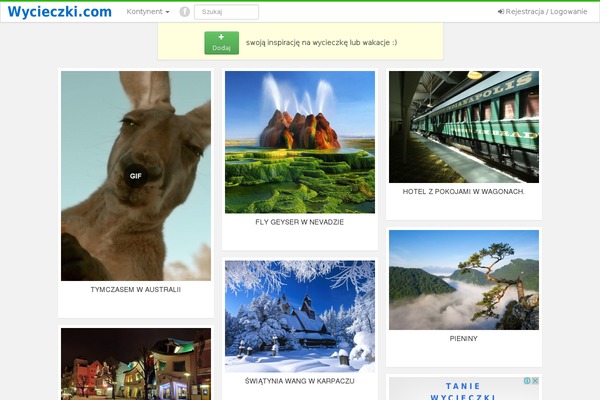Open the Tanie Wycieczki ad banner
This screenshot has height=400, width=600.
tap(464, 390)
